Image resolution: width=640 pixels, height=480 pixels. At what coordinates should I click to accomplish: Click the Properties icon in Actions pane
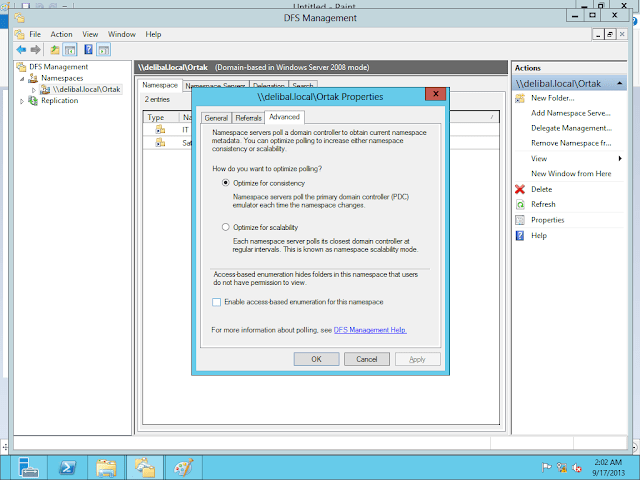519,220
